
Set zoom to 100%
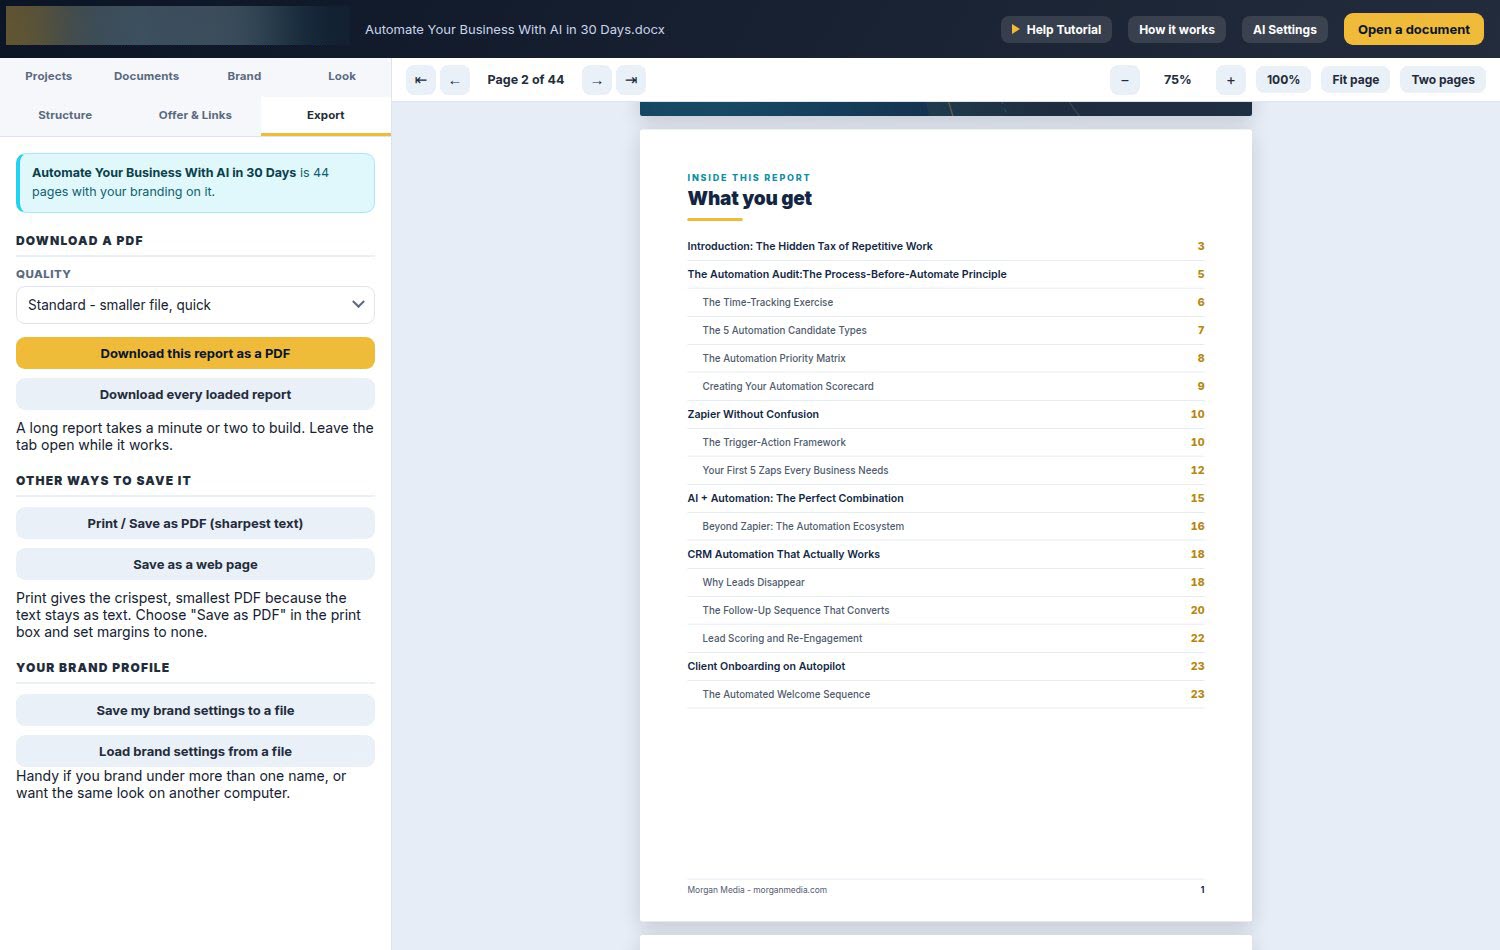(1283, 80)
